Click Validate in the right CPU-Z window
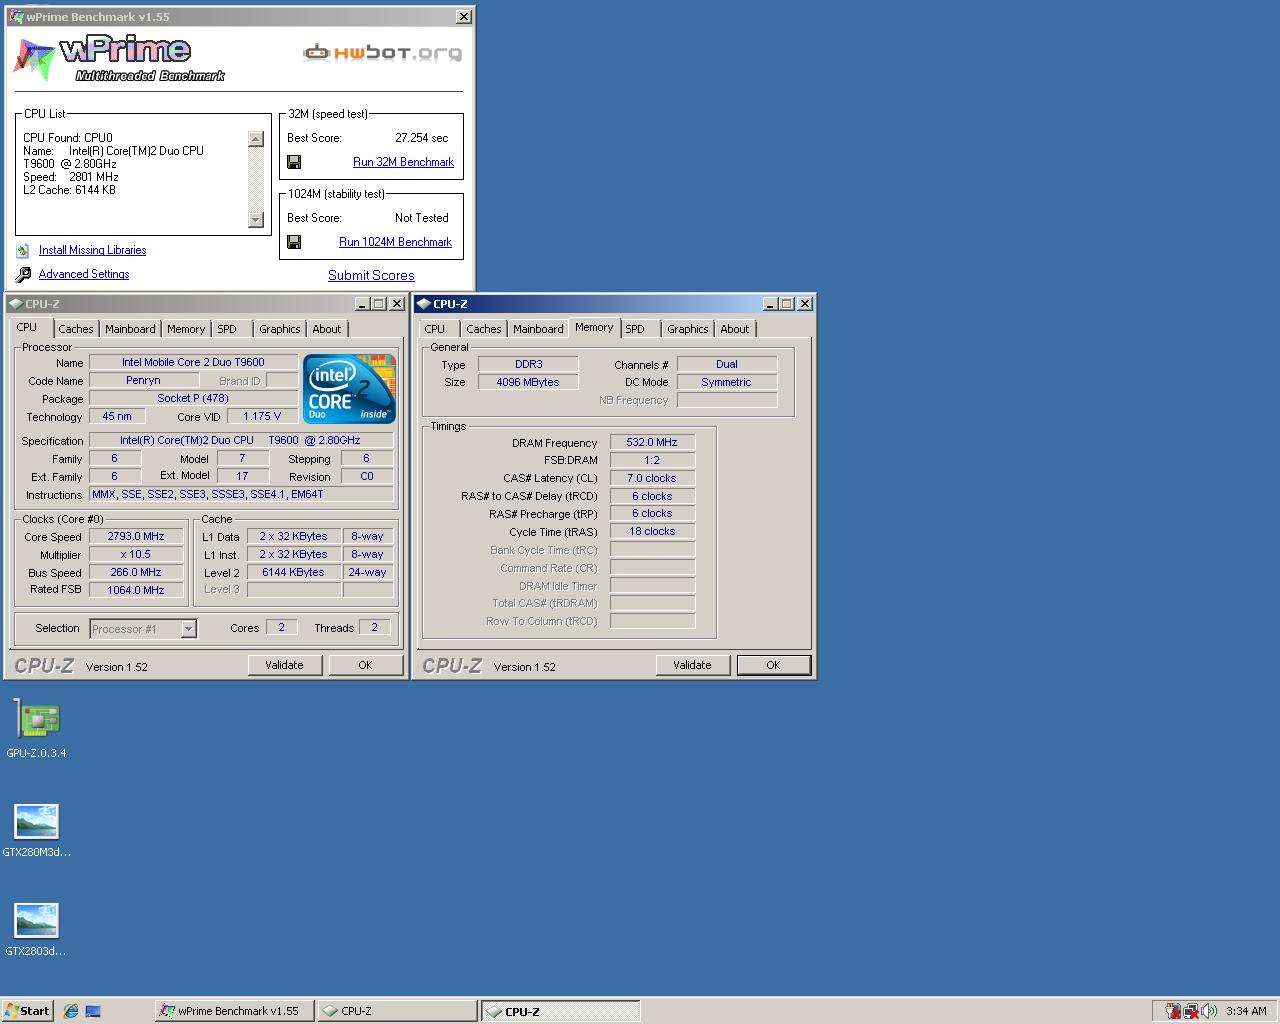 click(692, 665)
